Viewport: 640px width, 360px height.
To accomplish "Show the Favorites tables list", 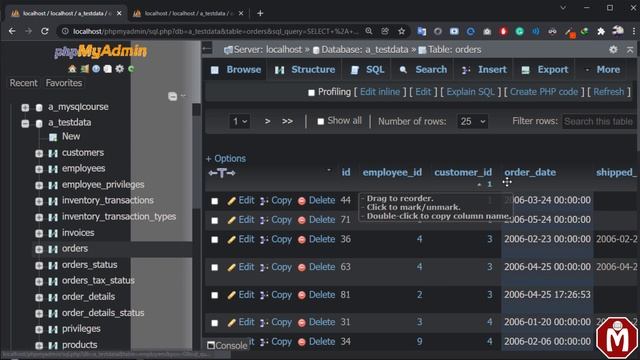I will click(64, 83).
